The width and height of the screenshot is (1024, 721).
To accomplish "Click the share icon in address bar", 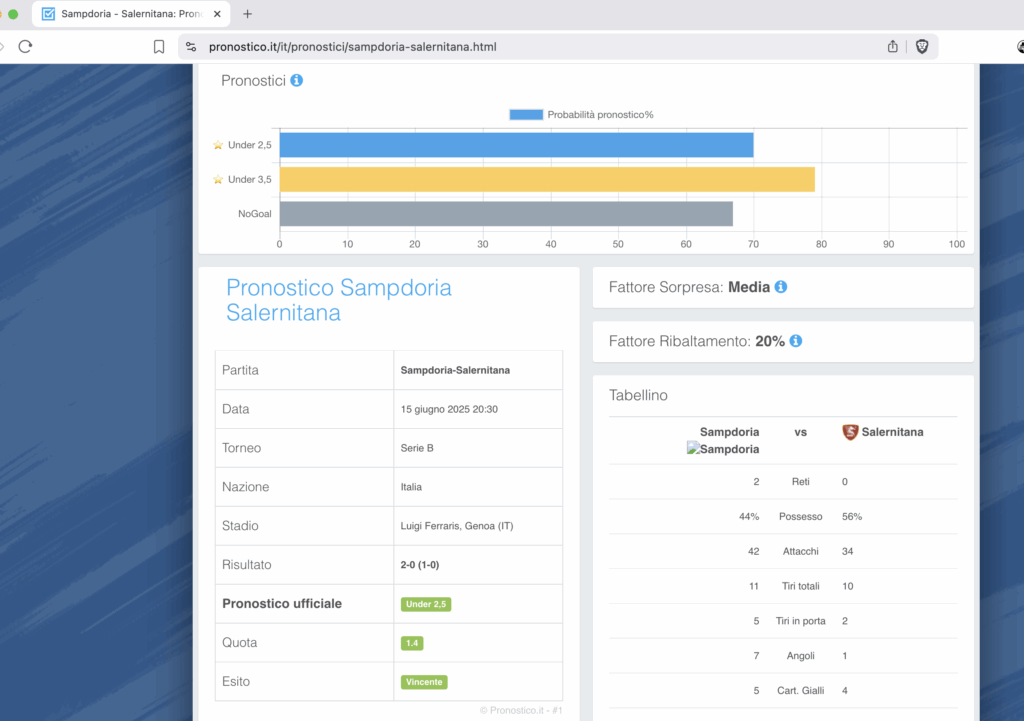I will 892,46.
